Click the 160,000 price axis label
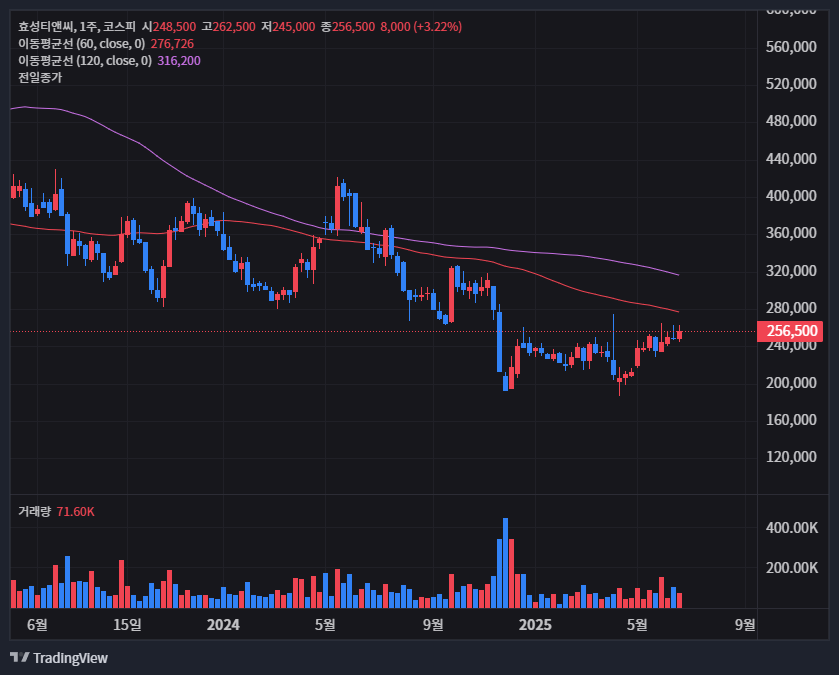Image resolution: width=839 pixels, height=675 pixels. pyautogui.click(x=791, y=419)
